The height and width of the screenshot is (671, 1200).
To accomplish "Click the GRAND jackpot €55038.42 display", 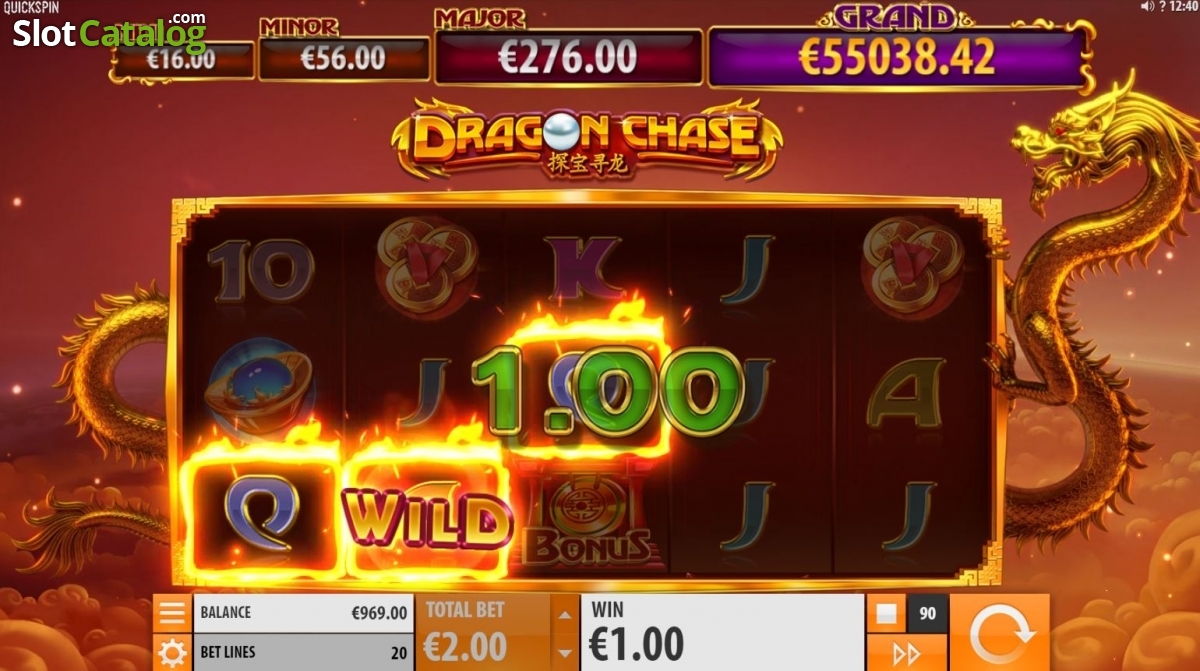I will tap(898, 56).
